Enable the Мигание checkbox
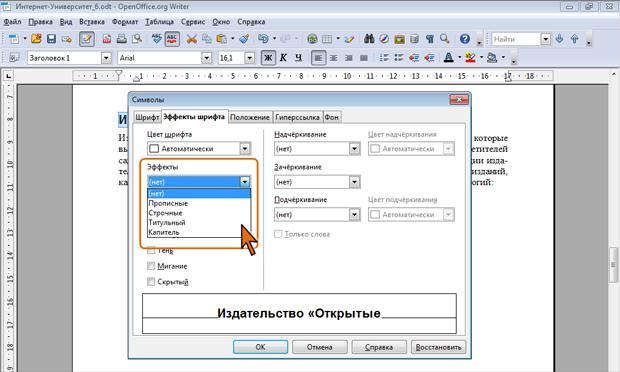Screen dimensions: 620x372 pos(151,266)
